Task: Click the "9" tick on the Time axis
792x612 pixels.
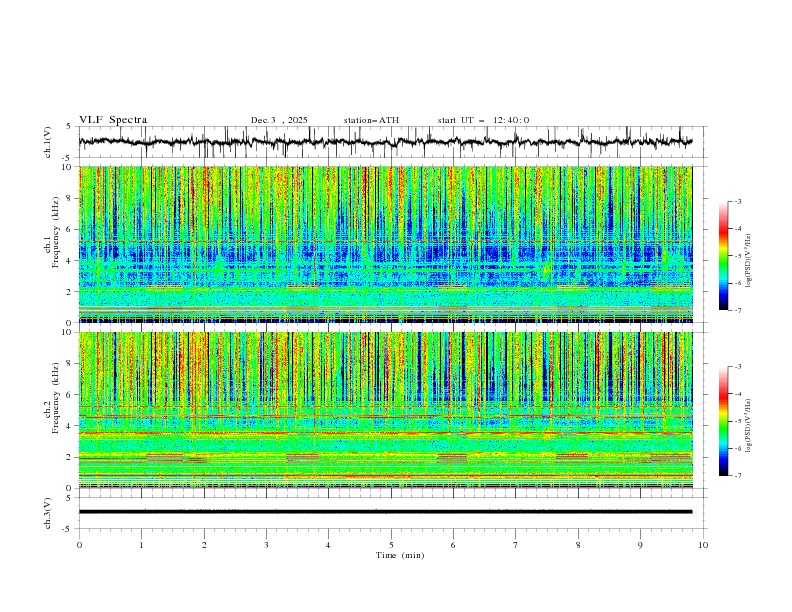Action: coord(640,545)
